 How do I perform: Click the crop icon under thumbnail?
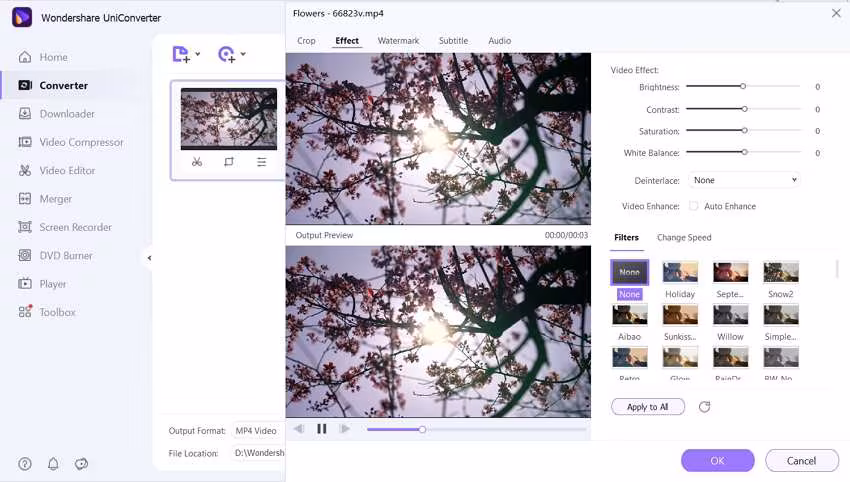tap(229, 162)
